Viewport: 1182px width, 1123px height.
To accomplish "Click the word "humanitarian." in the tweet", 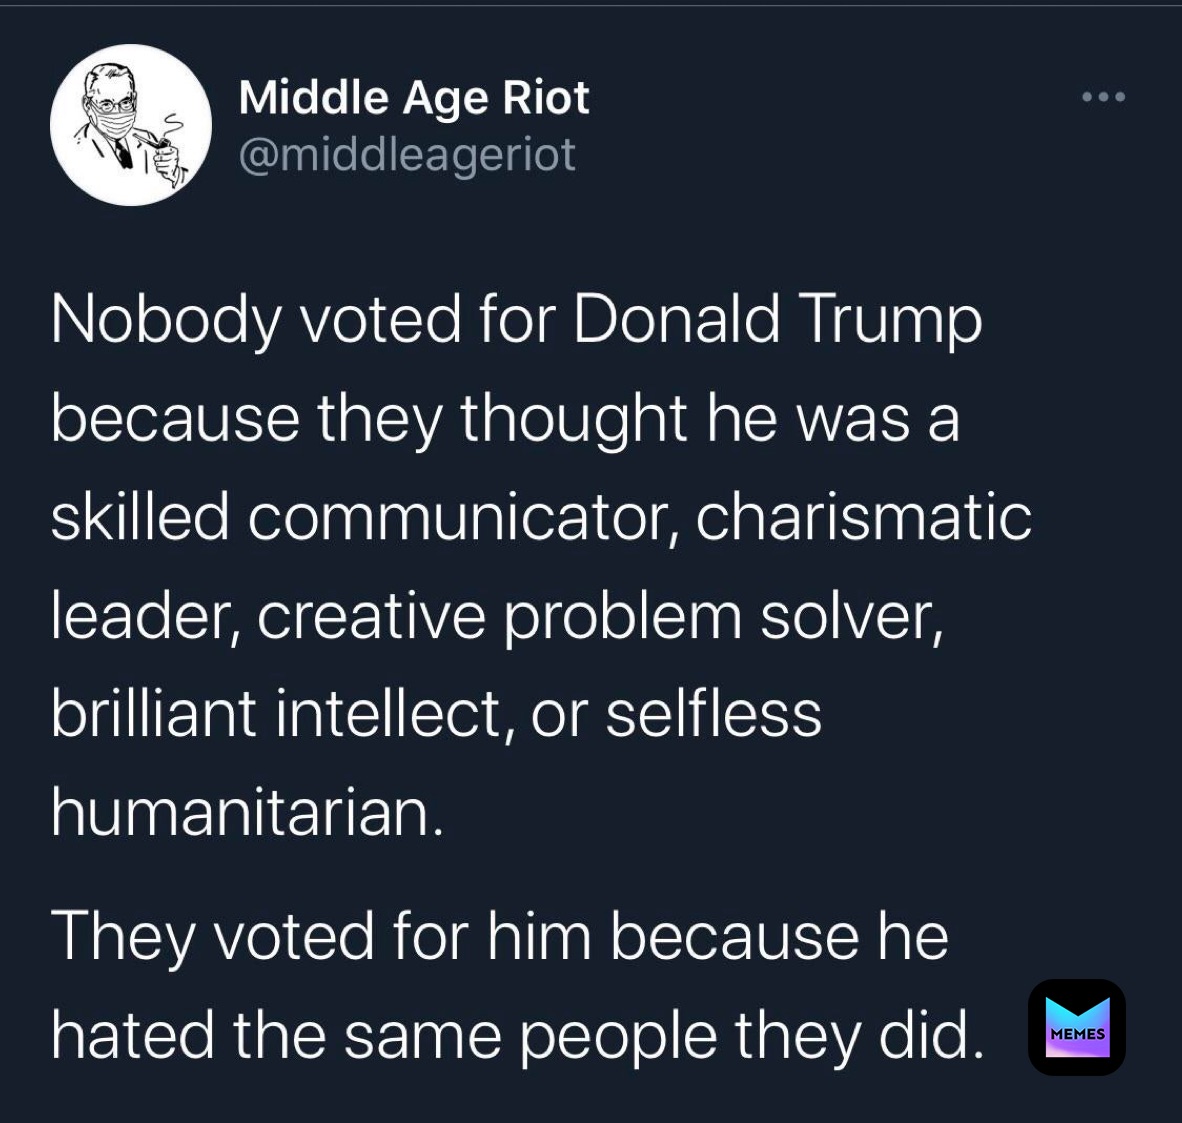I will (246, 813).
